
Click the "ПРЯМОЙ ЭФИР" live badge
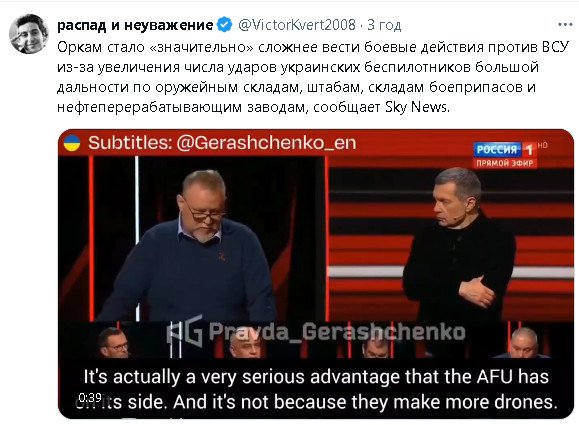(504, 163)
